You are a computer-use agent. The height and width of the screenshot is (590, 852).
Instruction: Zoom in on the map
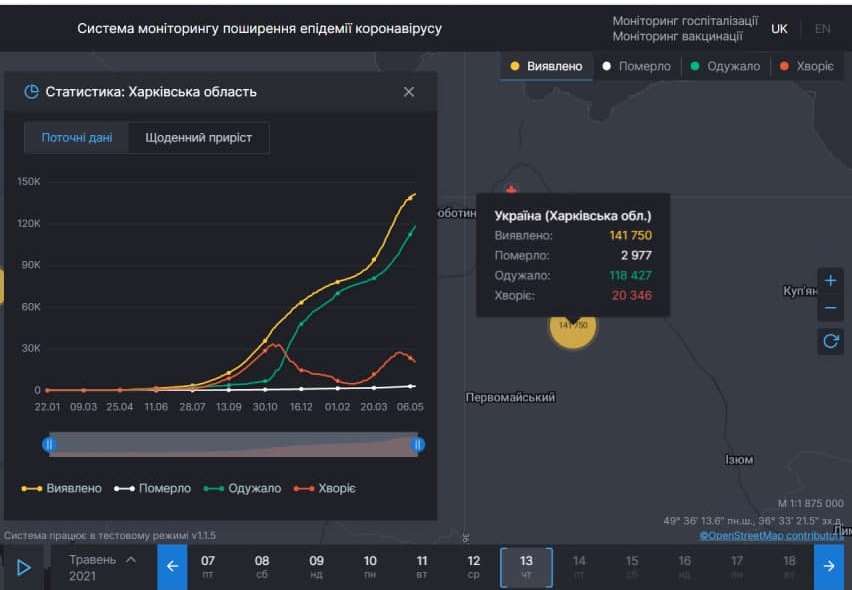[x=830, y=280]
